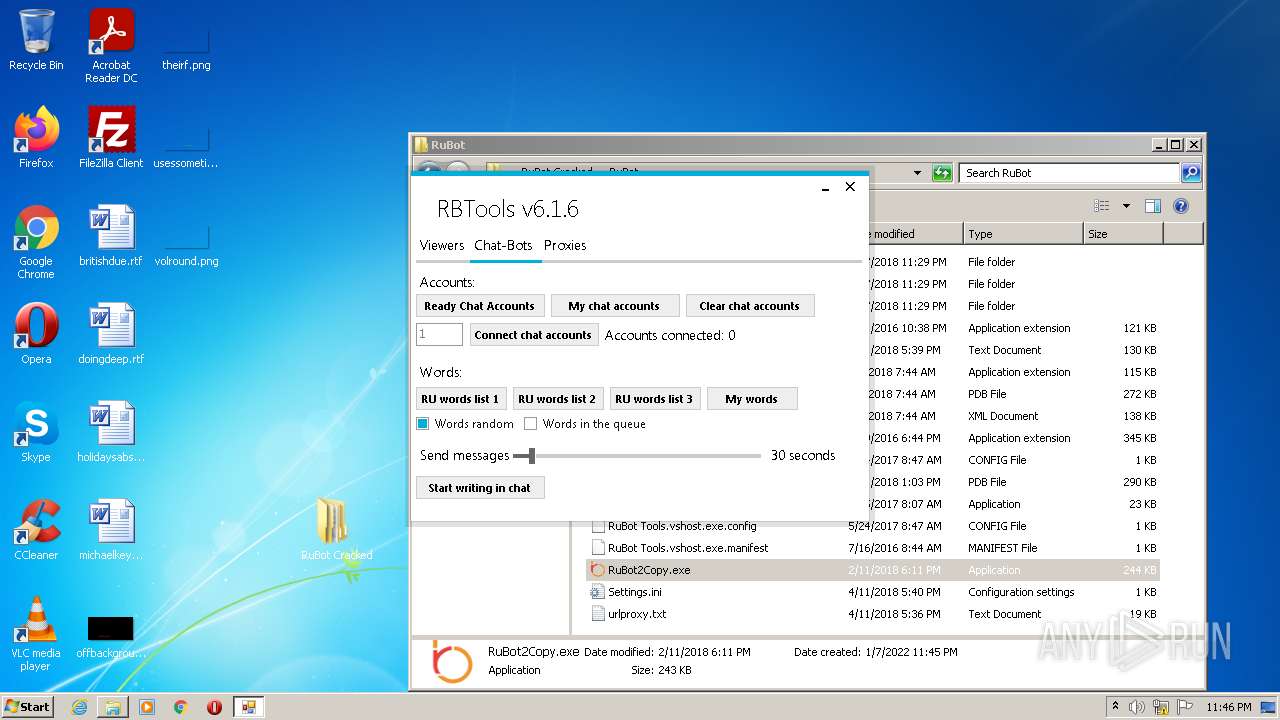
Task: Select the FileZilla Client desktop icon
Action: (111, 137)
